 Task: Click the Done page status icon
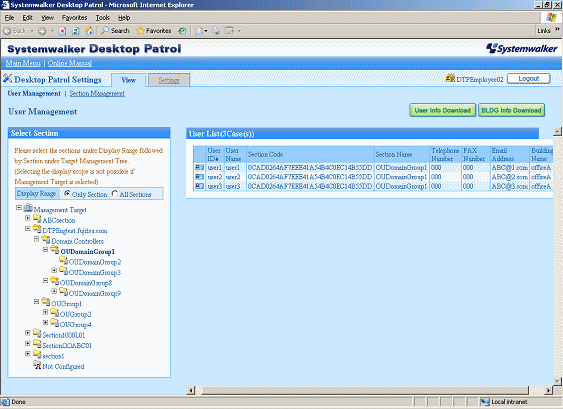(6, 401)
